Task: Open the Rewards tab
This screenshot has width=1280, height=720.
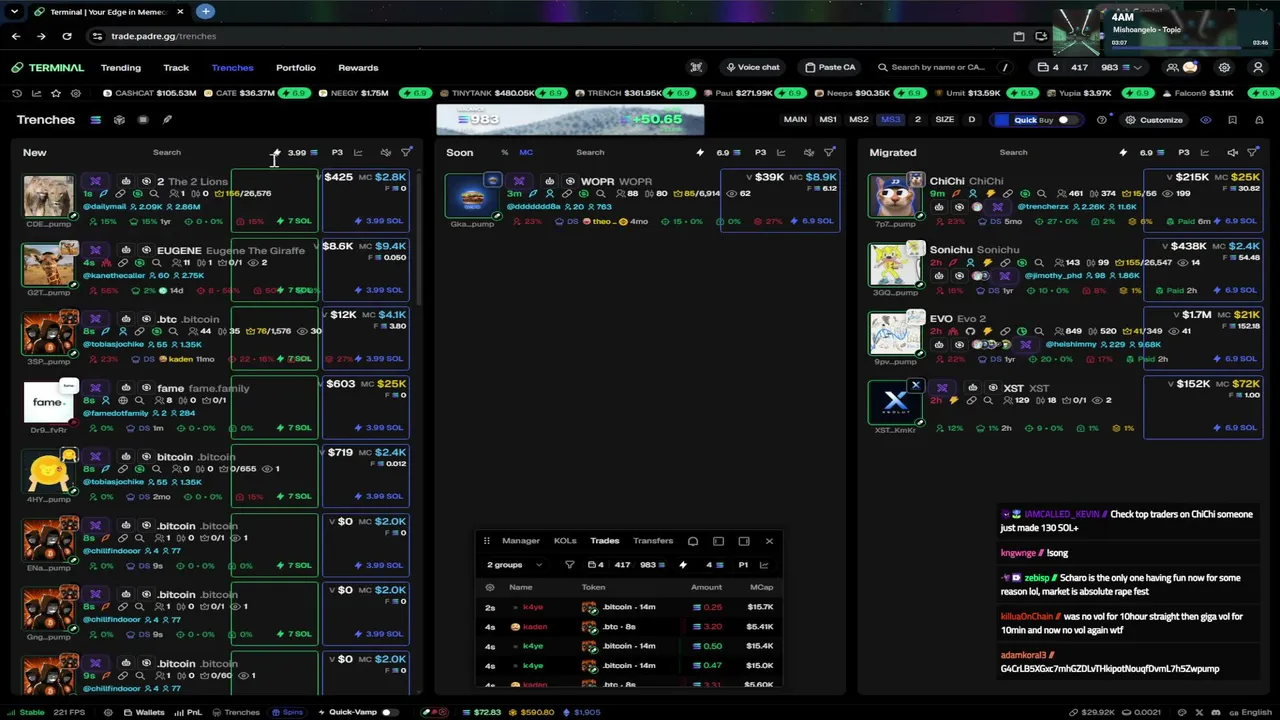Action: [358, 67]
